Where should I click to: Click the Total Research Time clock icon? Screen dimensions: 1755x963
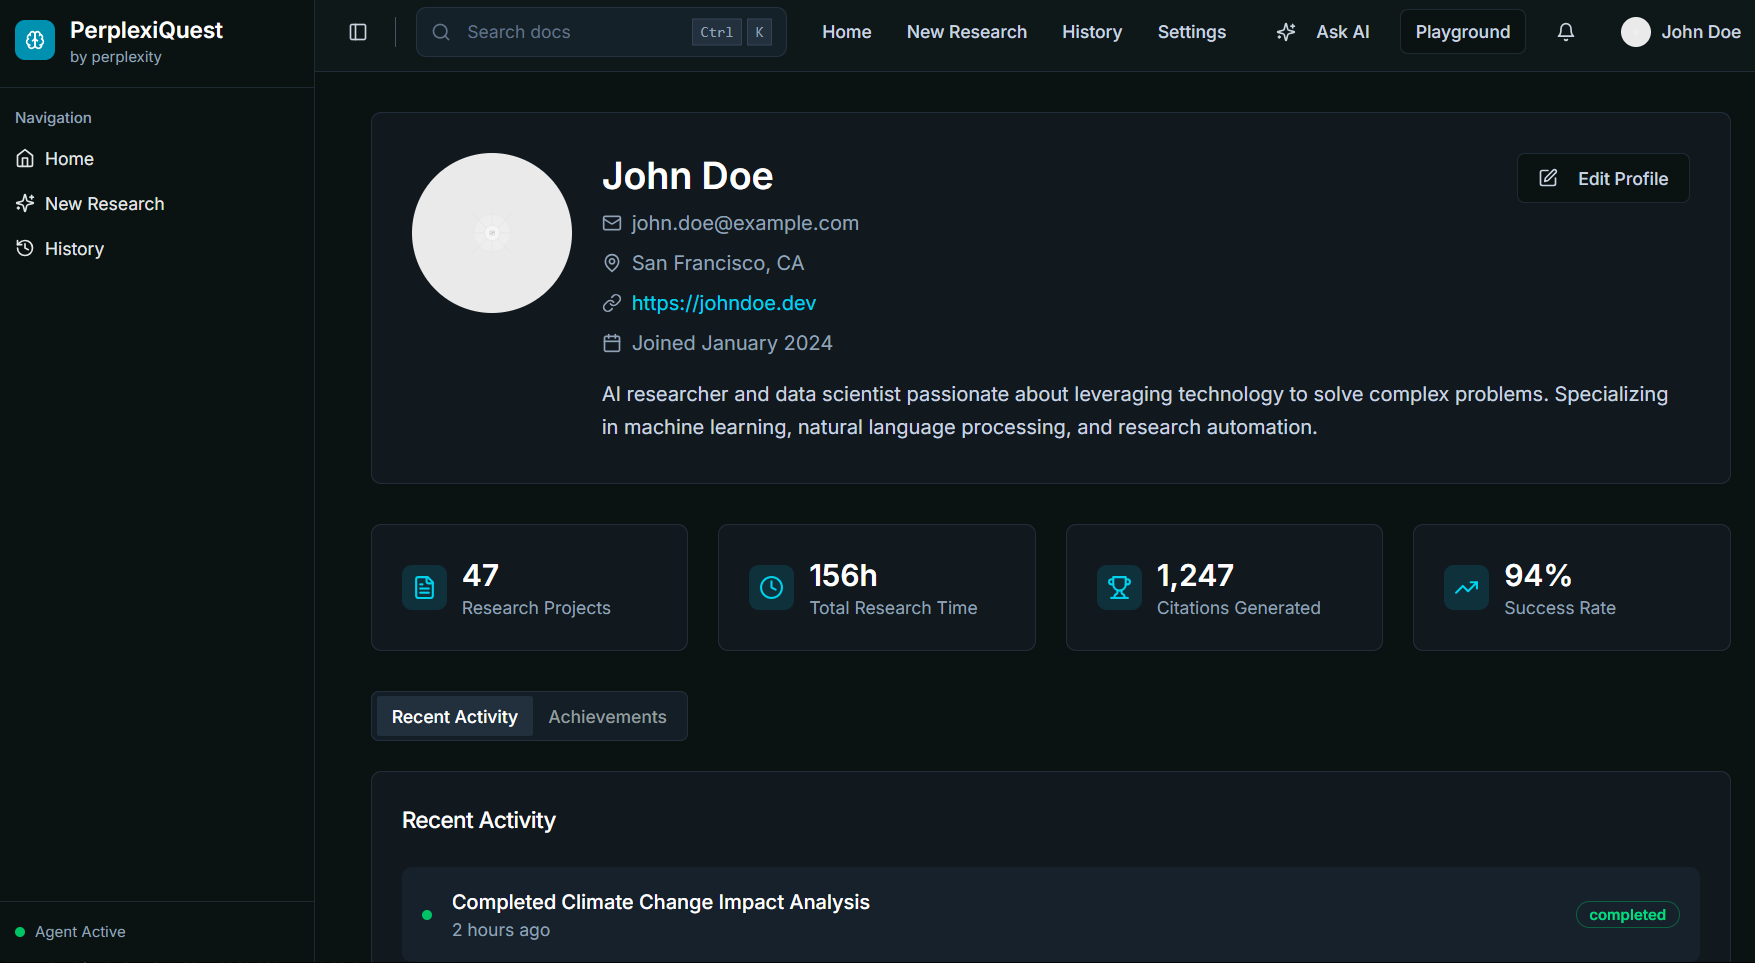tap(772, 588)
